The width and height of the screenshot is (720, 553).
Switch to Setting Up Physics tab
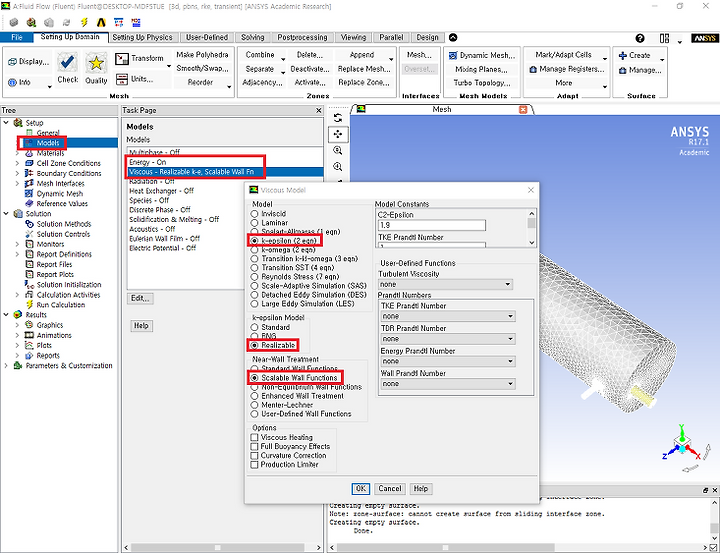click(142, 37)
